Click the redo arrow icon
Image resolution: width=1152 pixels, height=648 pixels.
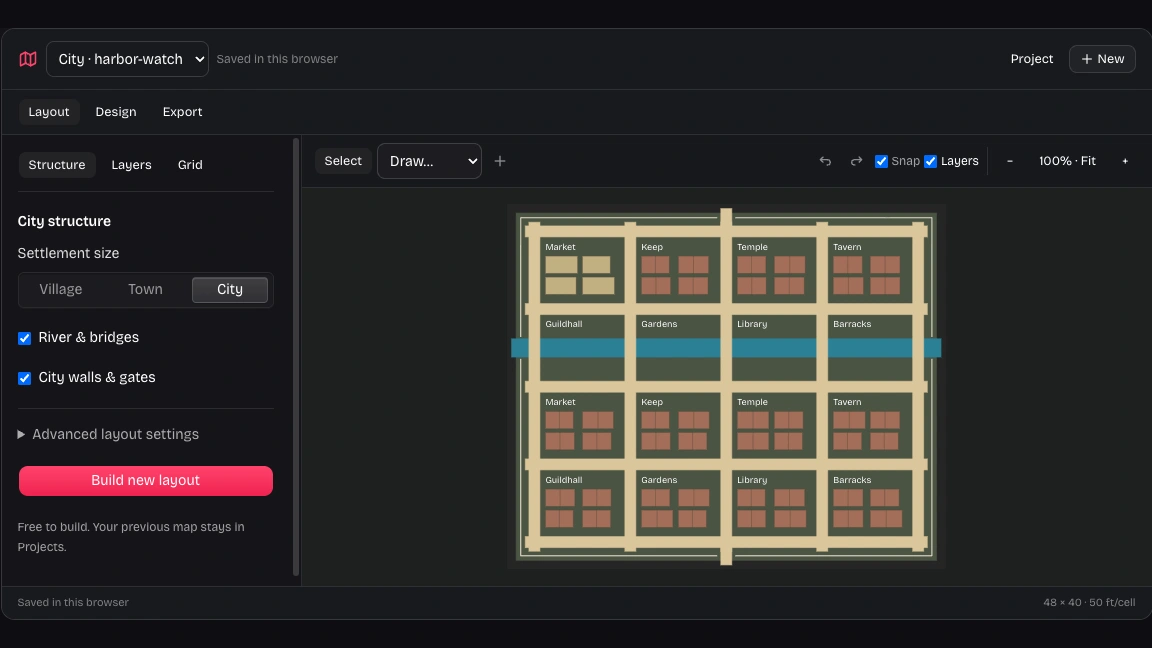(856, 161)
